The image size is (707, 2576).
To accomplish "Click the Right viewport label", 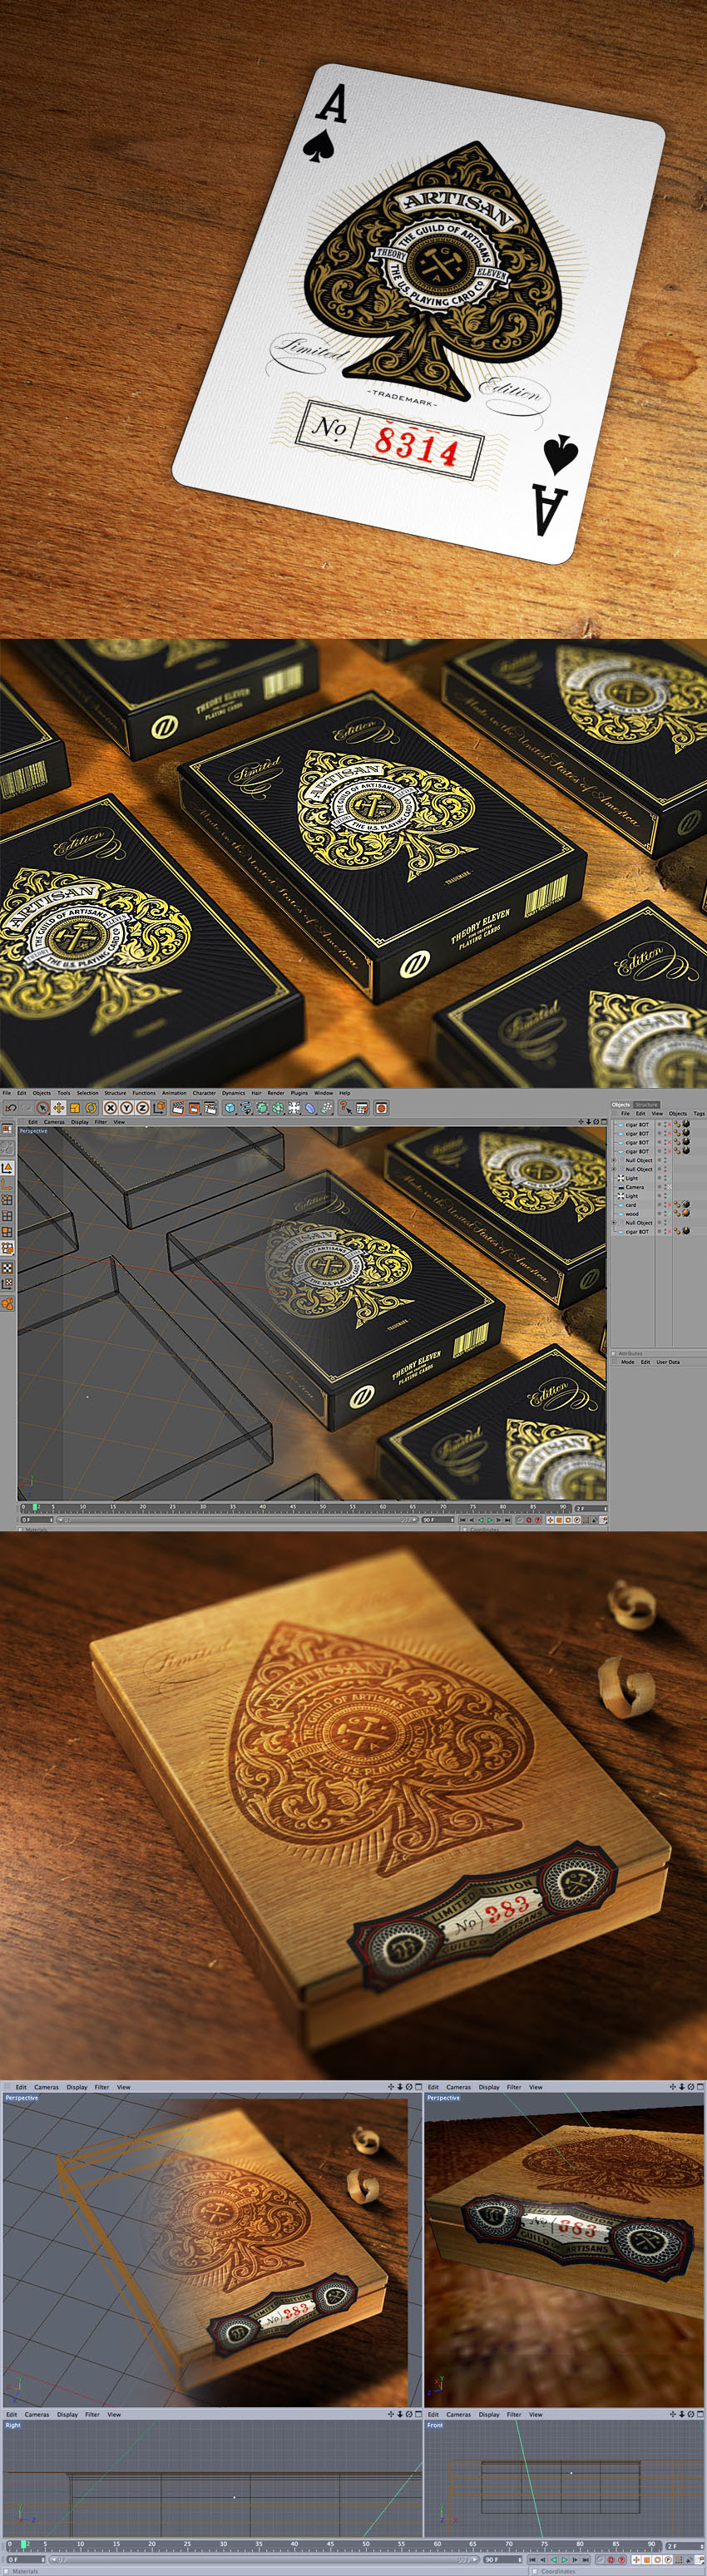I will pyautogui.click(x=12, y=2425).
